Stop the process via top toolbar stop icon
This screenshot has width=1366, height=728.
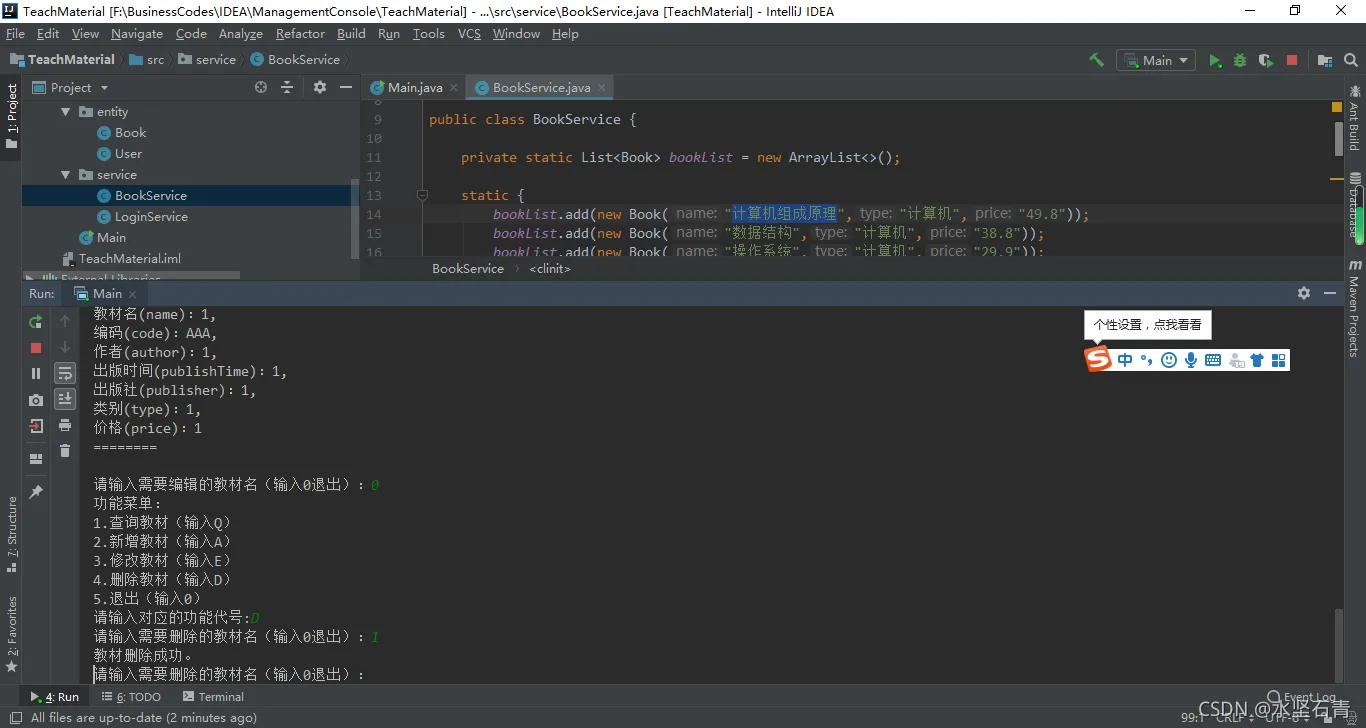(1292, 60)
